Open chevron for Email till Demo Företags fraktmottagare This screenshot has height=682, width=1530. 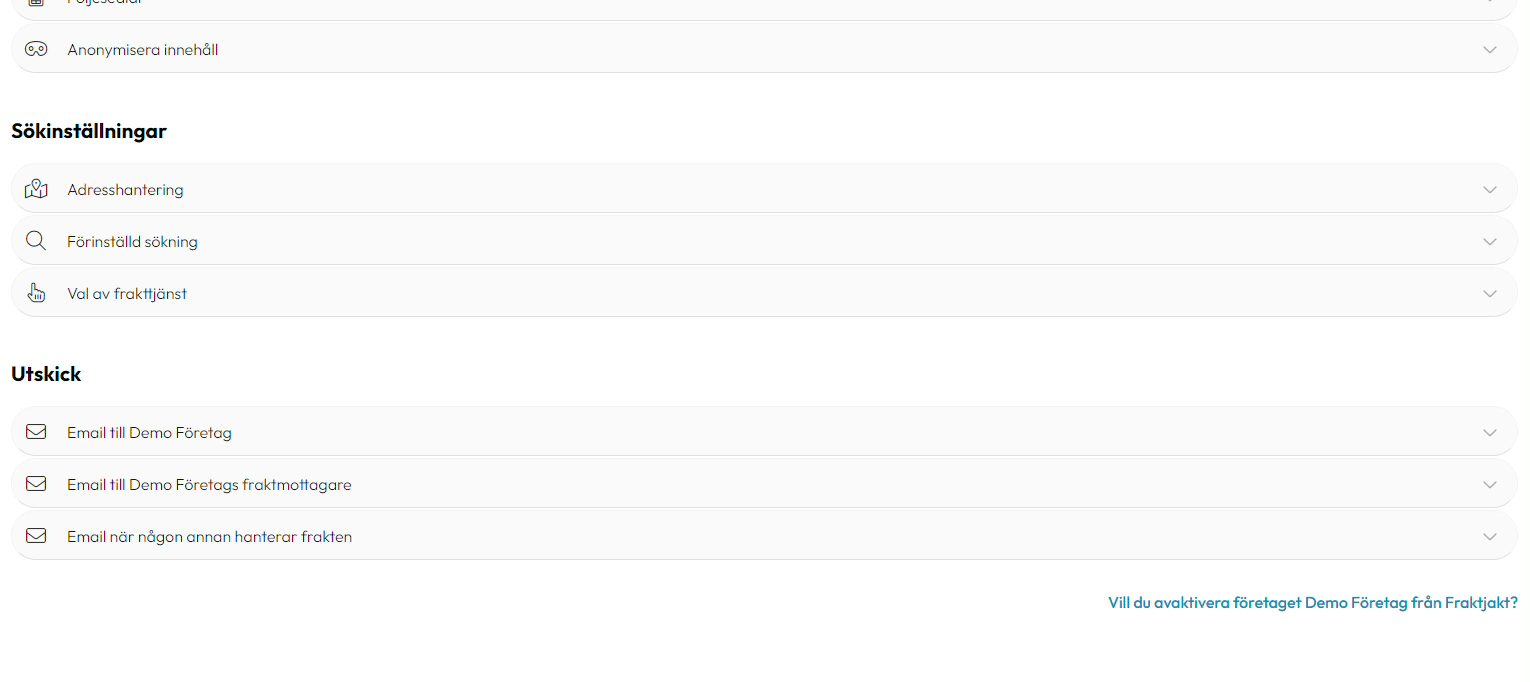tap(1490, 484)
